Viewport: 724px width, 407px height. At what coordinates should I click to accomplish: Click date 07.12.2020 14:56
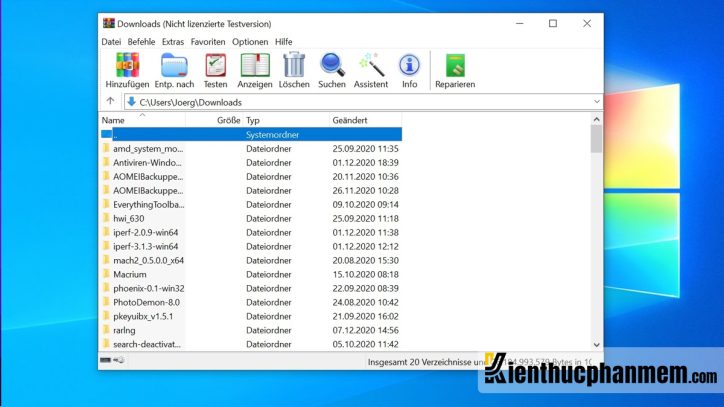pyautogui.click(x=365, y=330)
